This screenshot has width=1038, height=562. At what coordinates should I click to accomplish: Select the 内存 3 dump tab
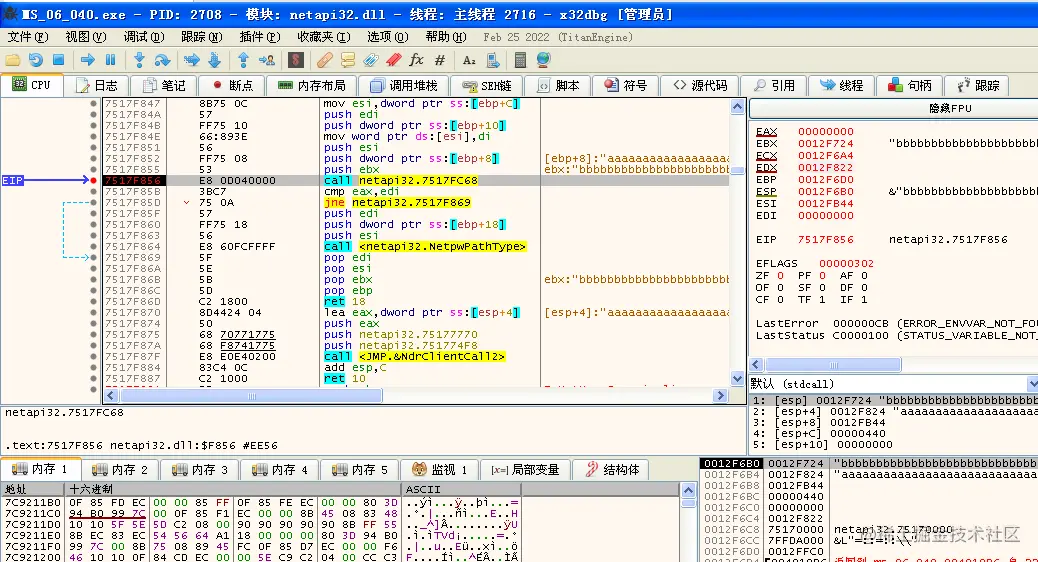pyautogui.click(x=200, y=469)
